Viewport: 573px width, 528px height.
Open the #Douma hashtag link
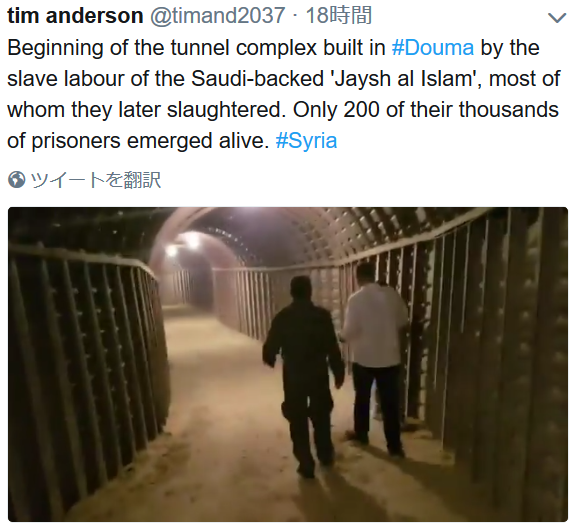433,48
